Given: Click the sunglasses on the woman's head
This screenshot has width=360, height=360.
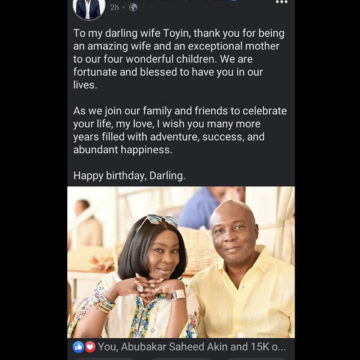Looking at the screenshot, I should [157, 221].
